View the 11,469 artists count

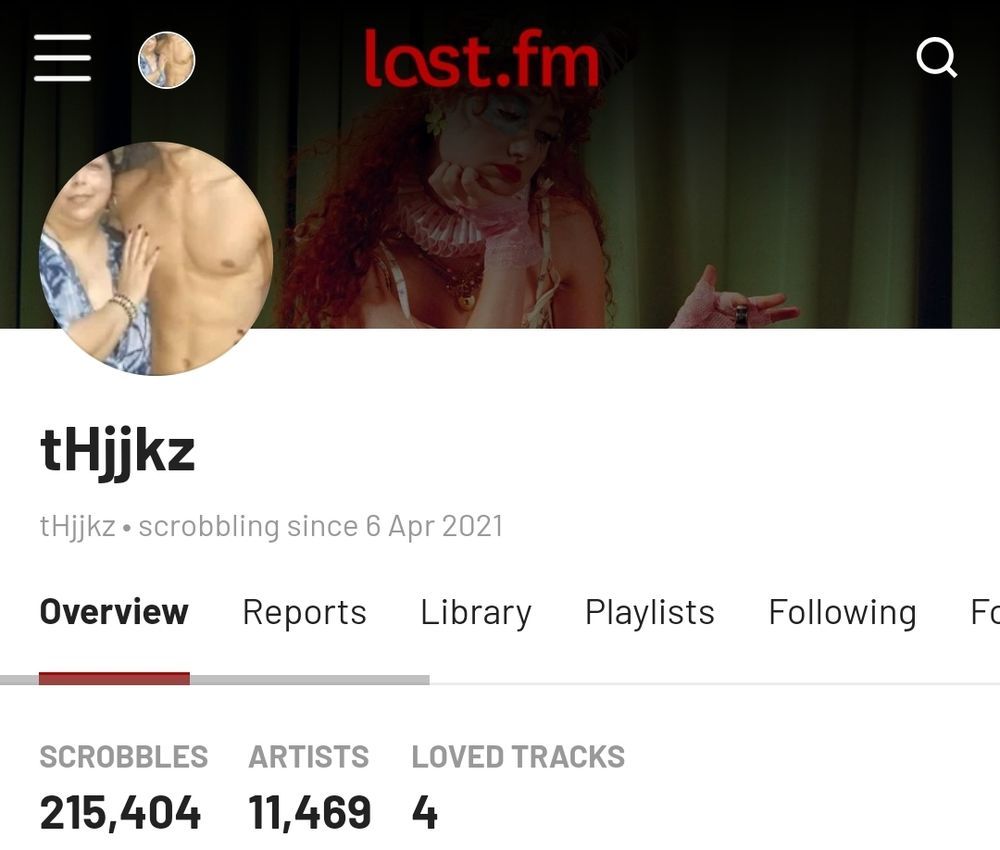point(309,813)
